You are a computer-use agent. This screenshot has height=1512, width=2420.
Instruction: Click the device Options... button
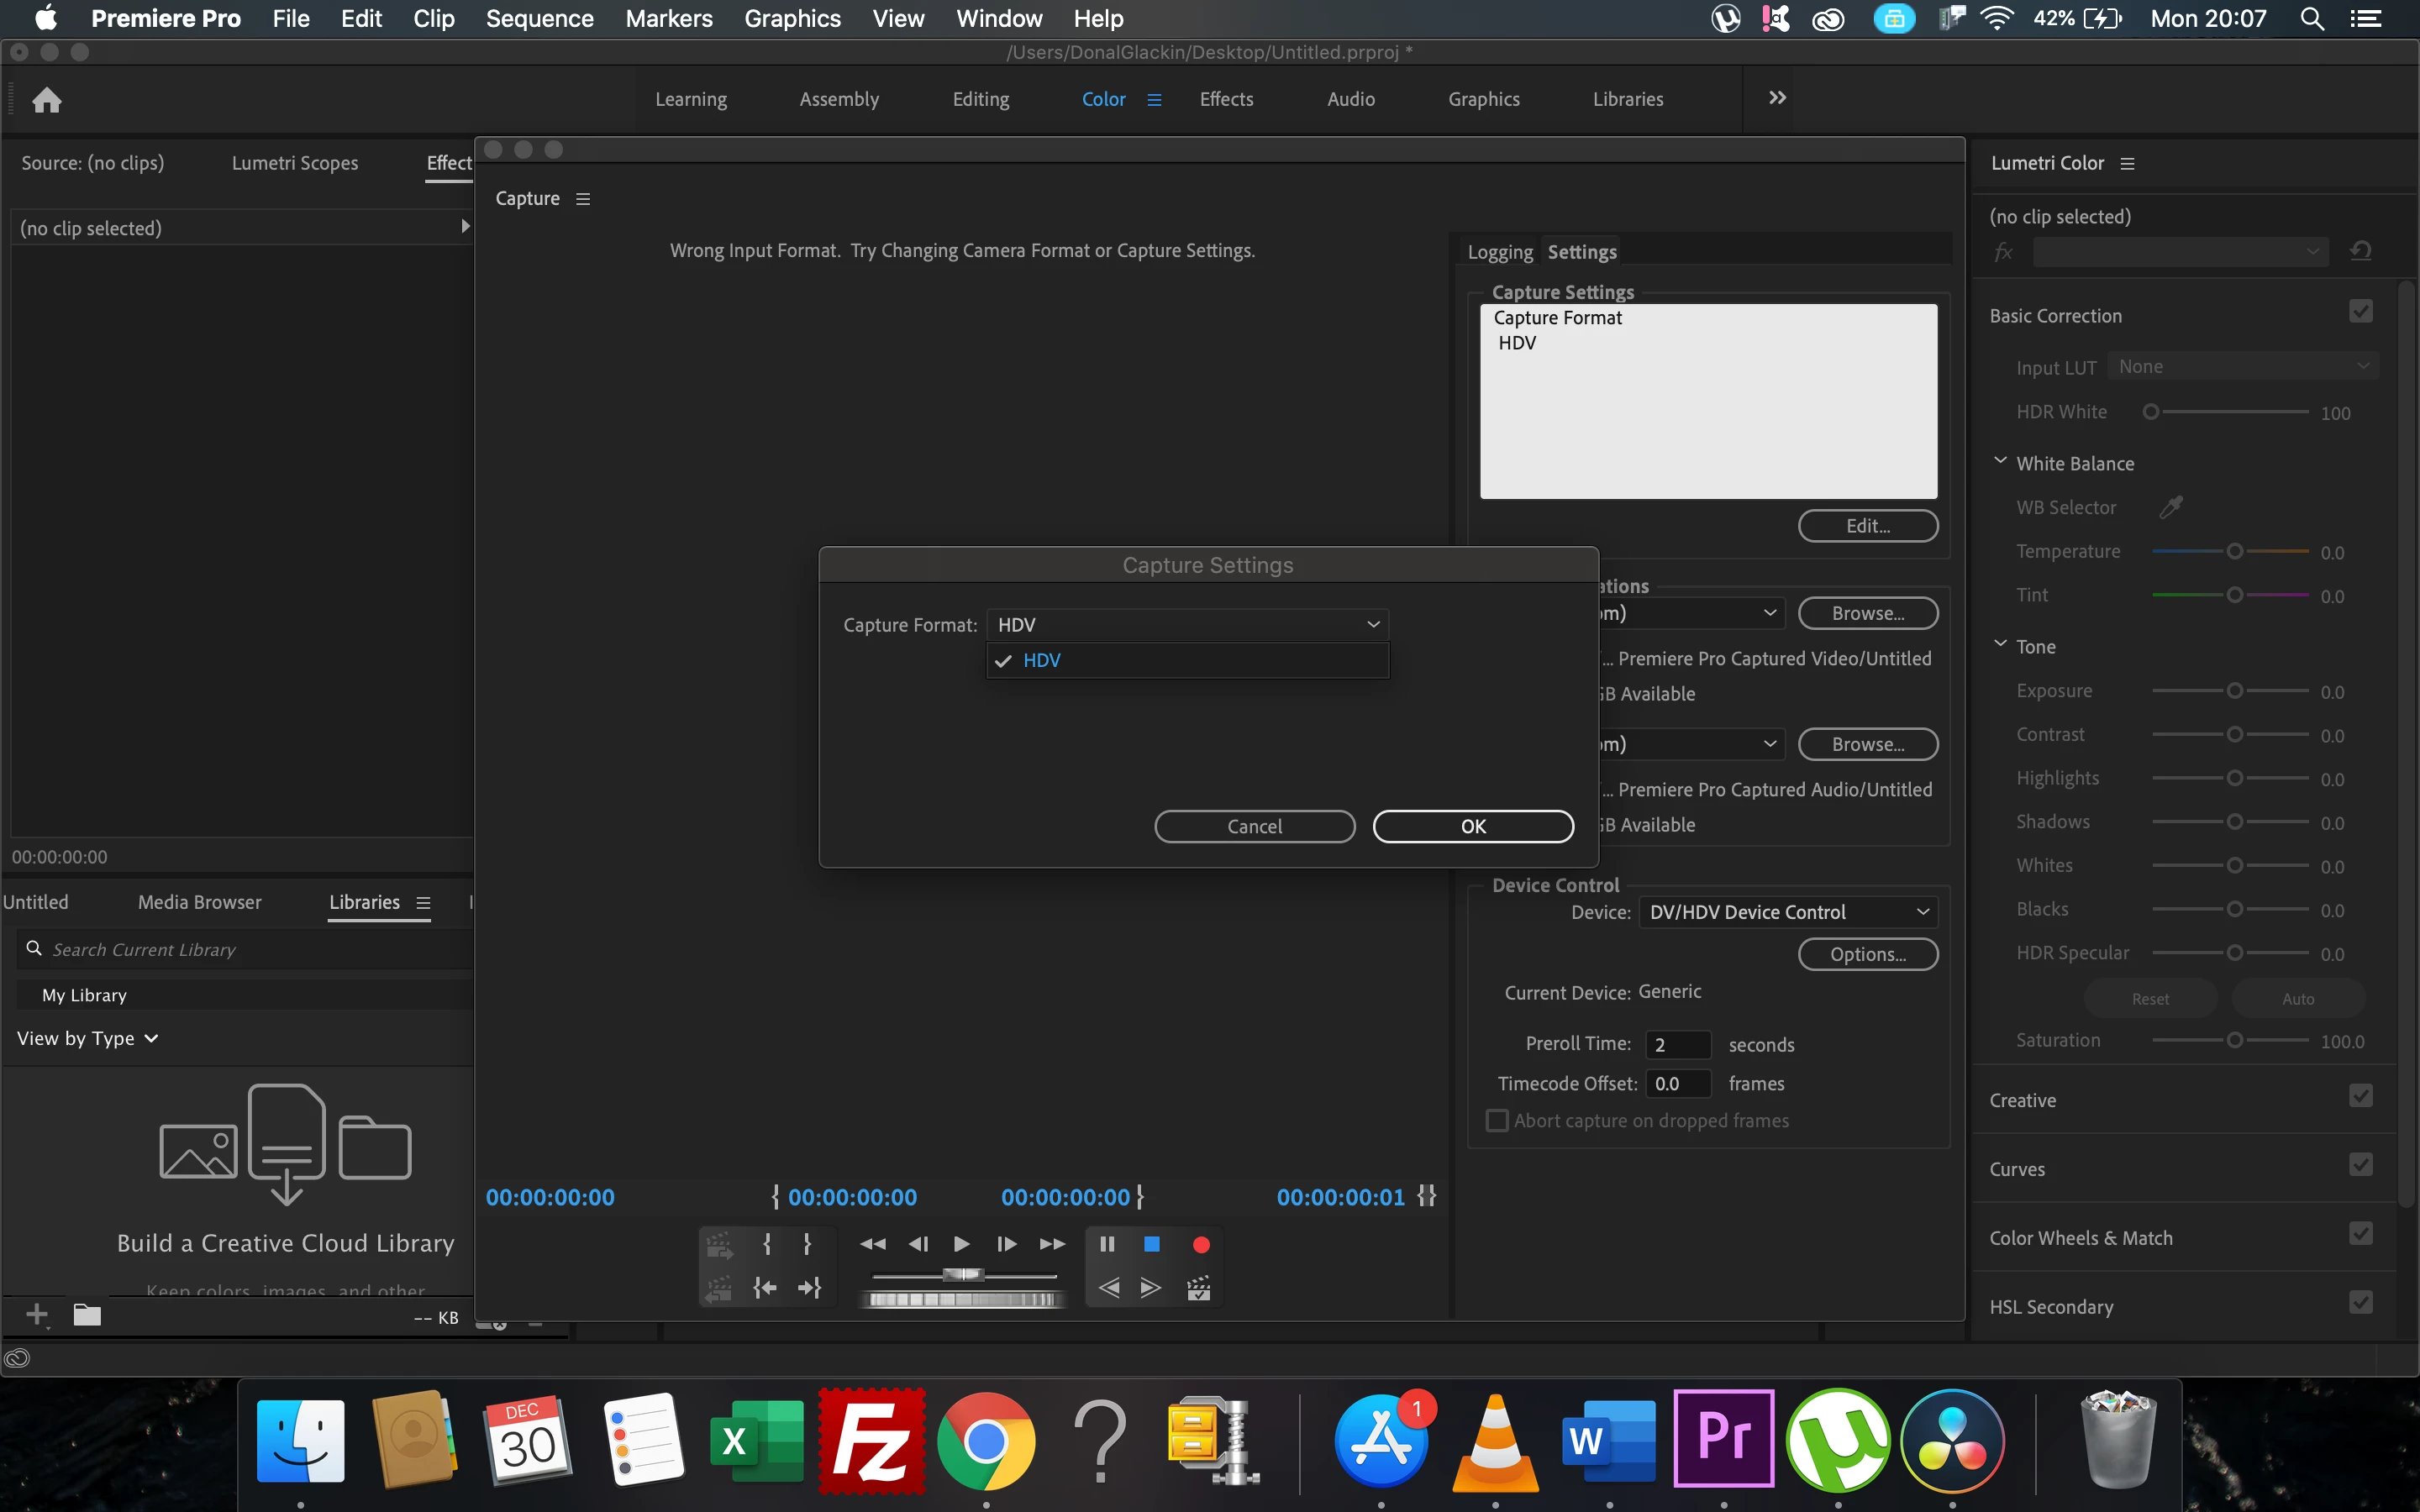pyautogui.click(x=1867, y=954)
